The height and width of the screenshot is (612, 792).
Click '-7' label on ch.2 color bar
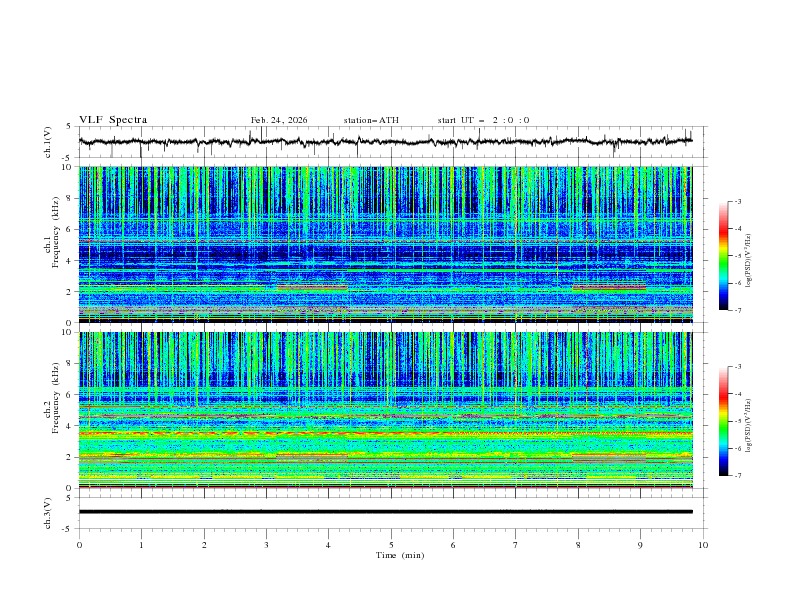click(738, 475)
